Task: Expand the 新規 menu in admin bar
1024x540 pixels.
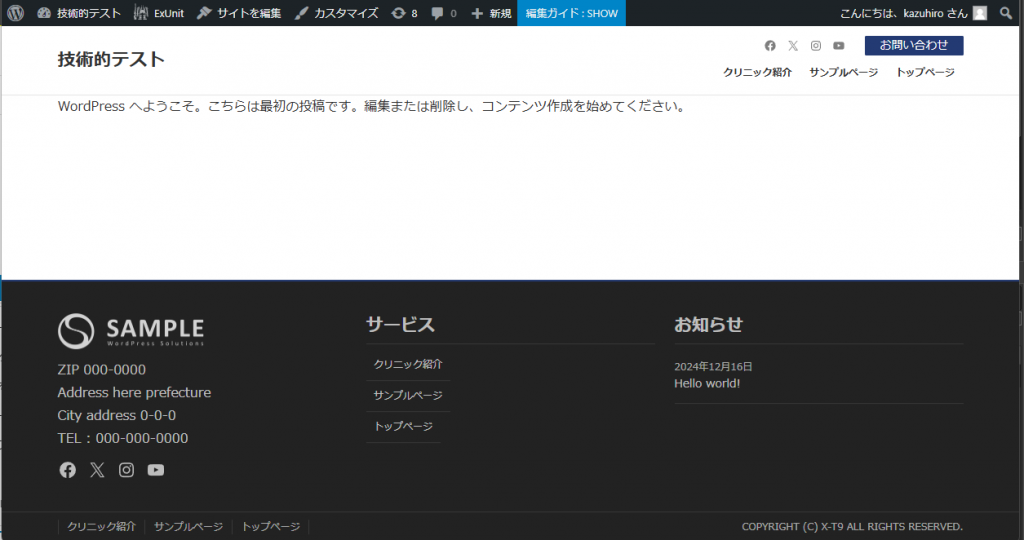Action: pos(491,13)
